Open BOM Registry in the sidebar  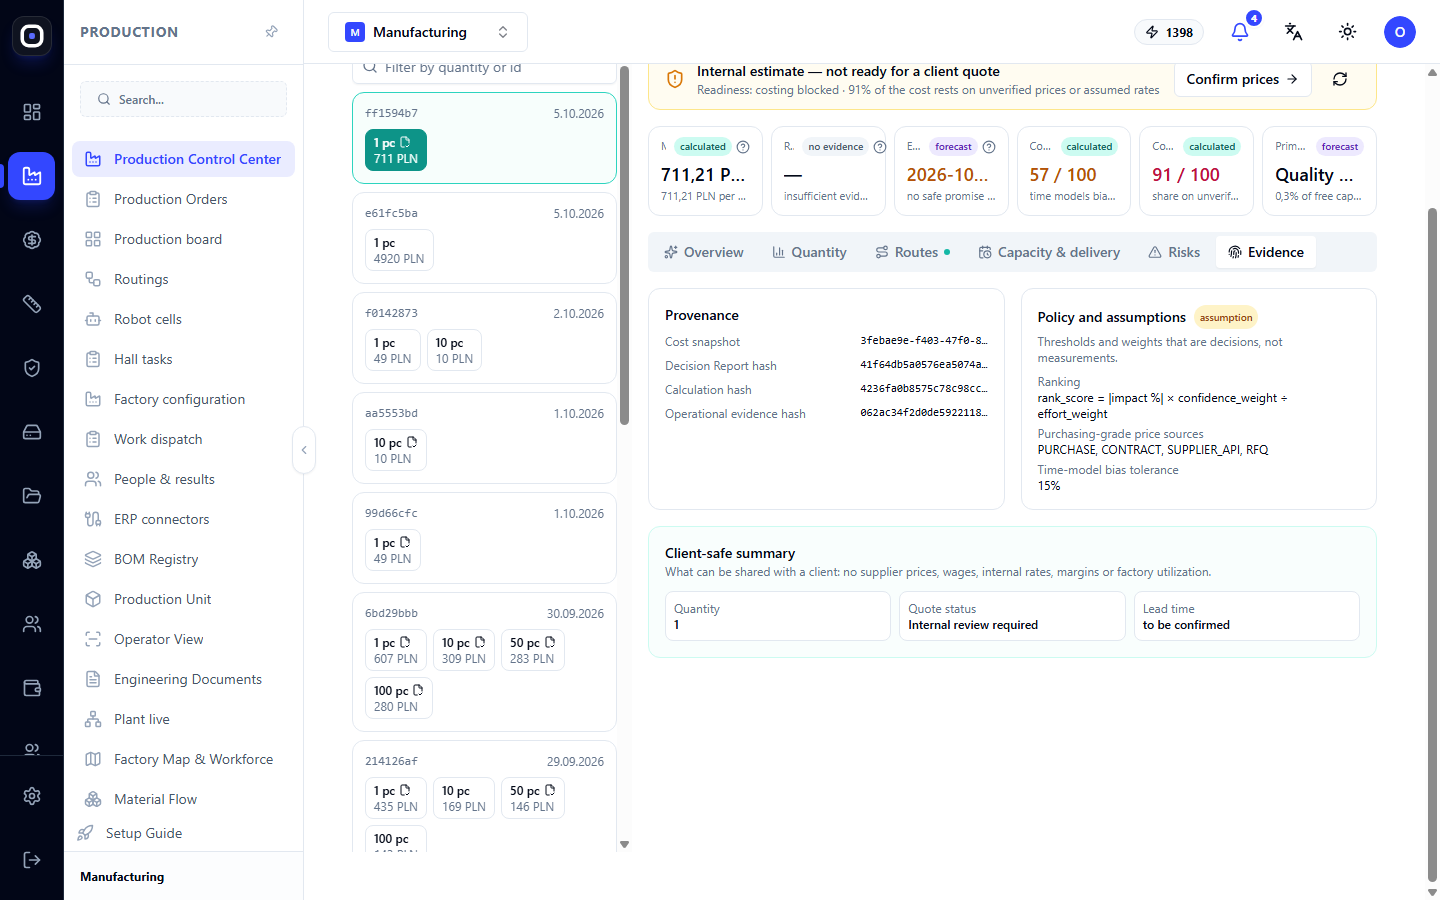pos(183,559)
